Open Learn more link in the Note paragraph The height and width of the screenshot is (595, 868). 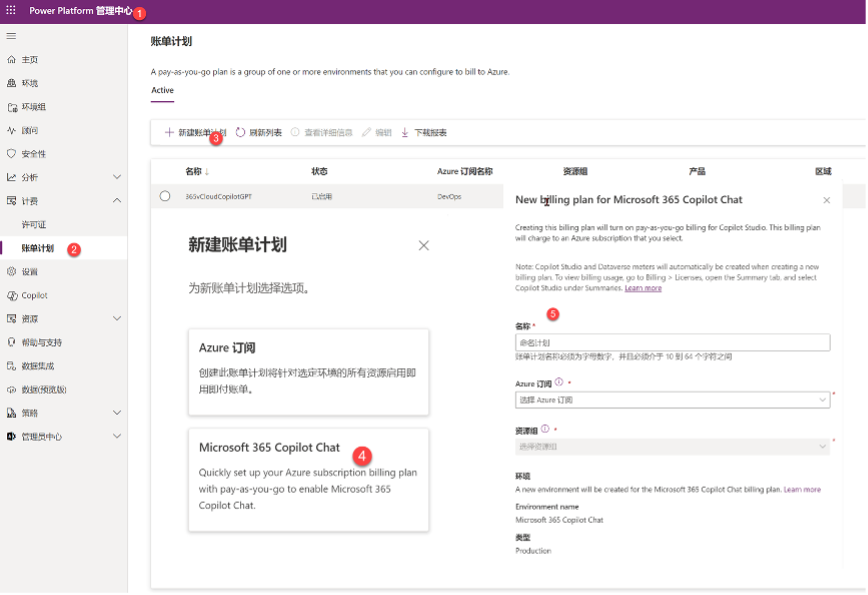pos(643,288)
